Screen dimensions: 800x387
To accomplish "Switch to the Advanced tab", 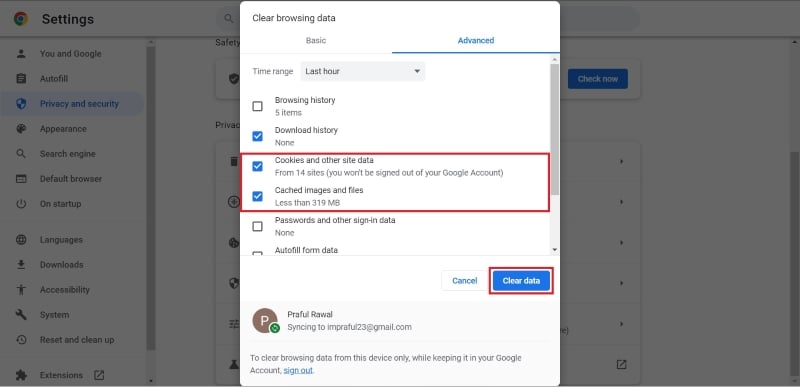I will point(476,40).
